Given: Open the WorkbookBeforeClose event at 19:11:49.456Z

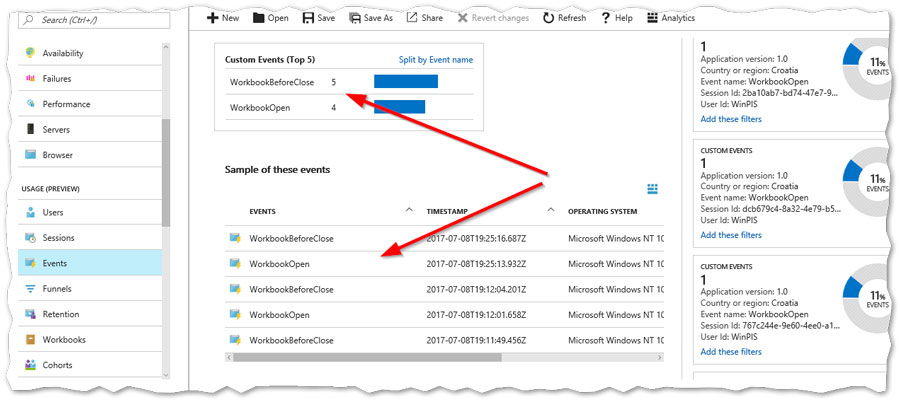Looking at the screenshot, I should tap(444, 340).
